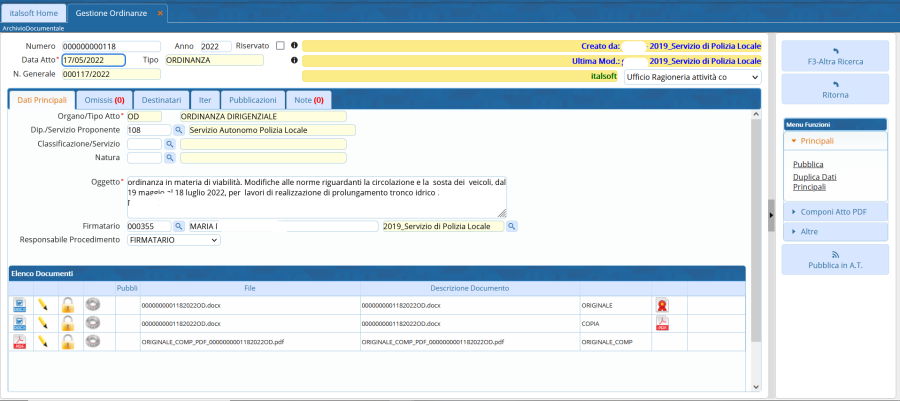Click the PDF icon in COPIA row
The width and height of the screenshot is (900, 401).
(661, 323)
